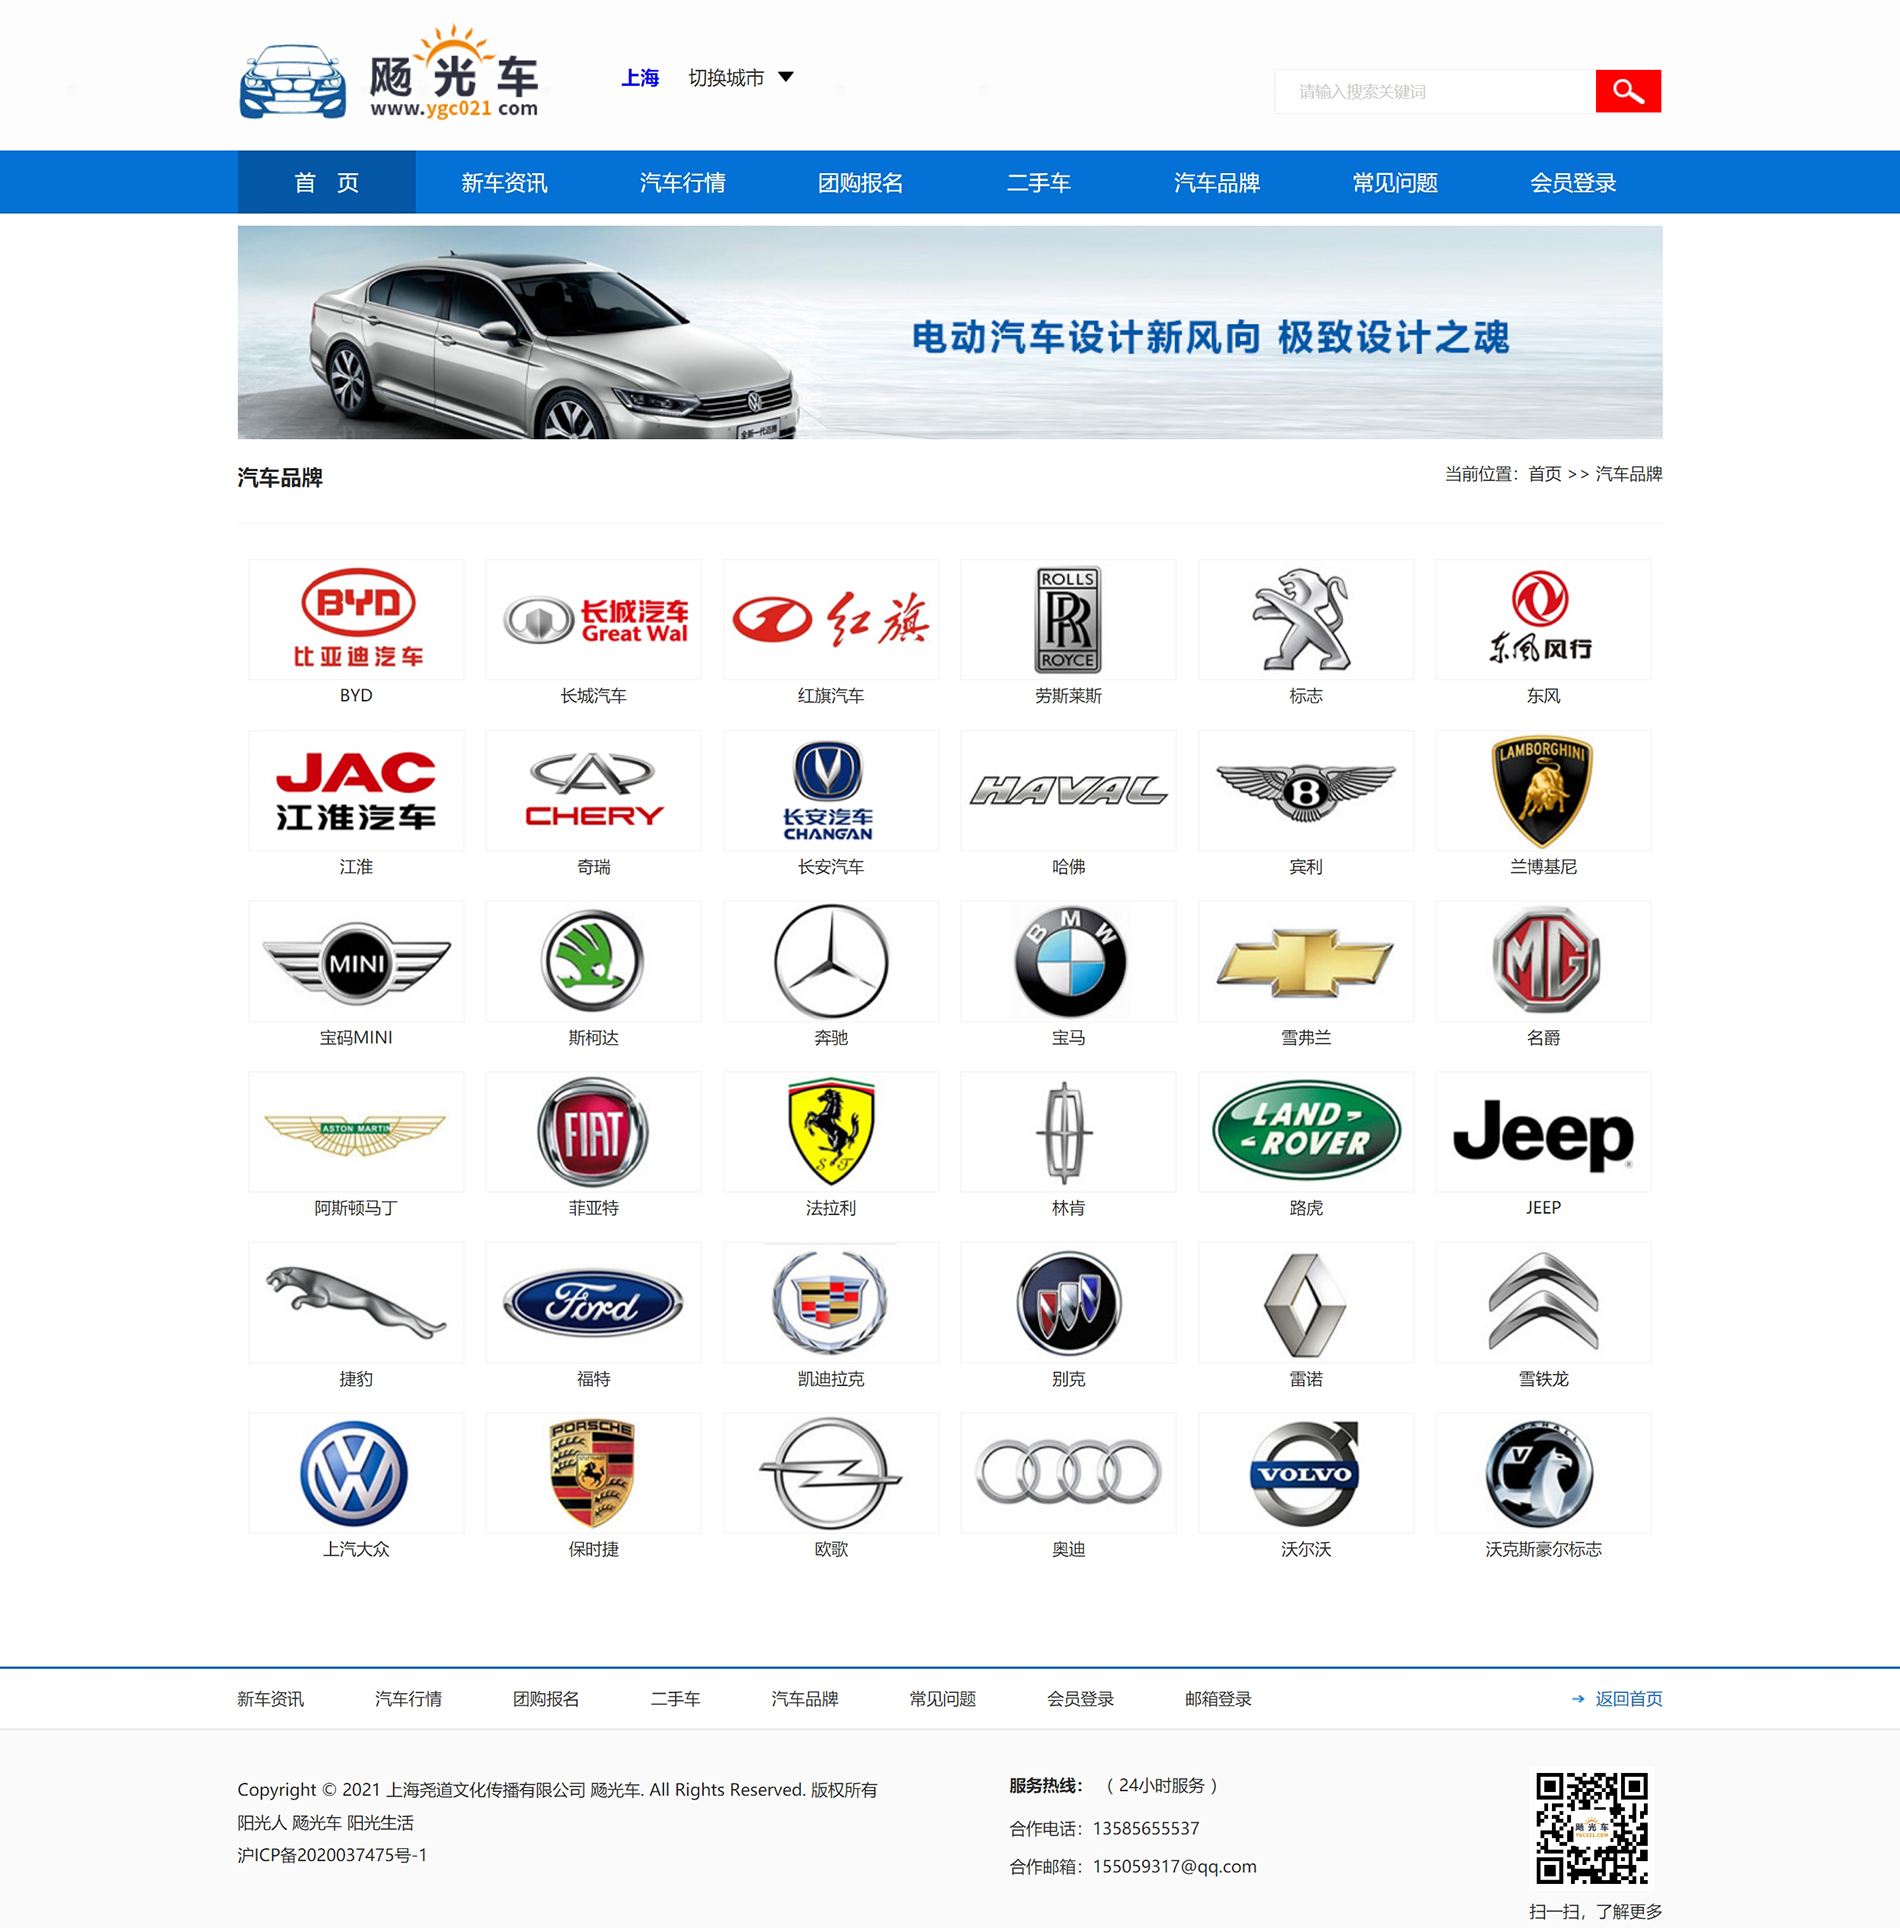
Task: Click the Audi four rings logo
Action: click(1068, 1473)
